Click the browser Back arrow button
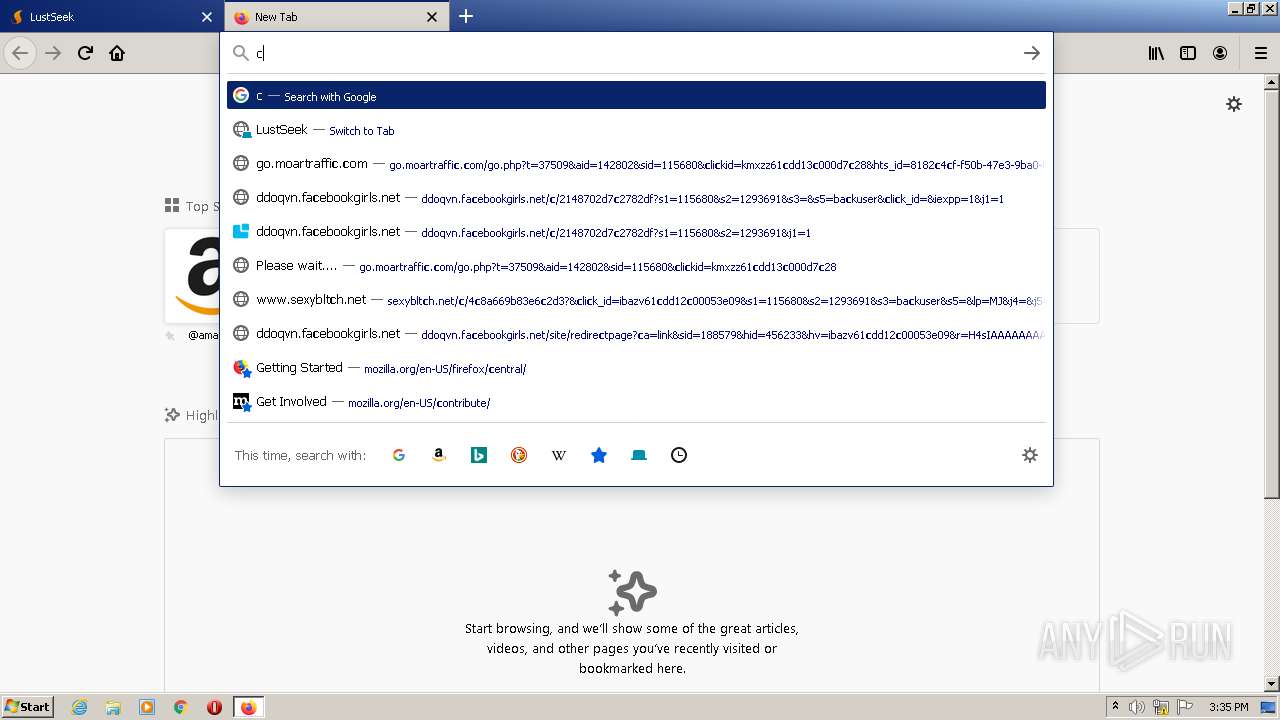 point(20,53)
